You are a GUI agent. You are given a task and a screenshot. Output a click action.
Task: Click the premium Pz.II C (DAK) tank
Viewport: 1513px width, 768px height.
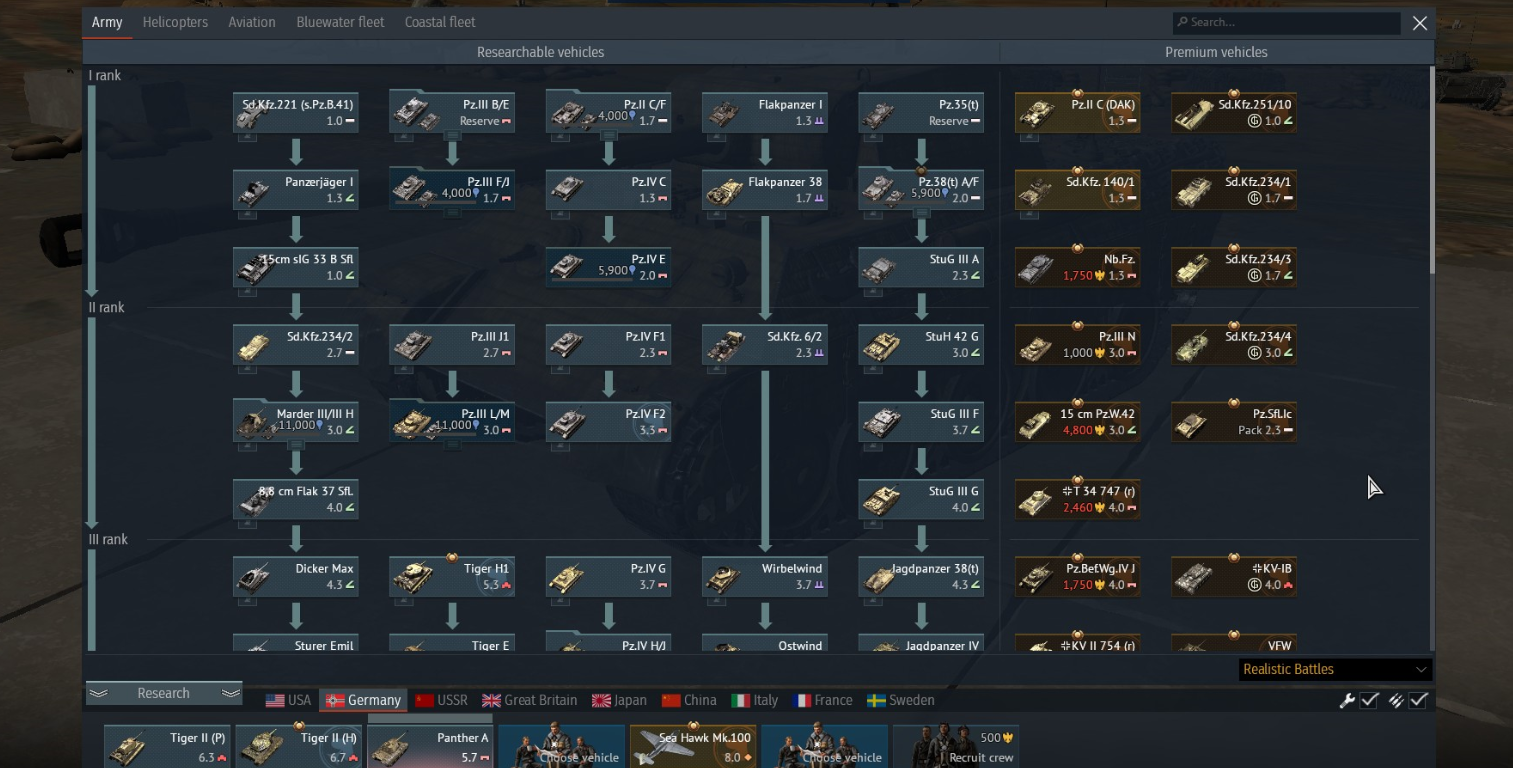[1078, 112]
